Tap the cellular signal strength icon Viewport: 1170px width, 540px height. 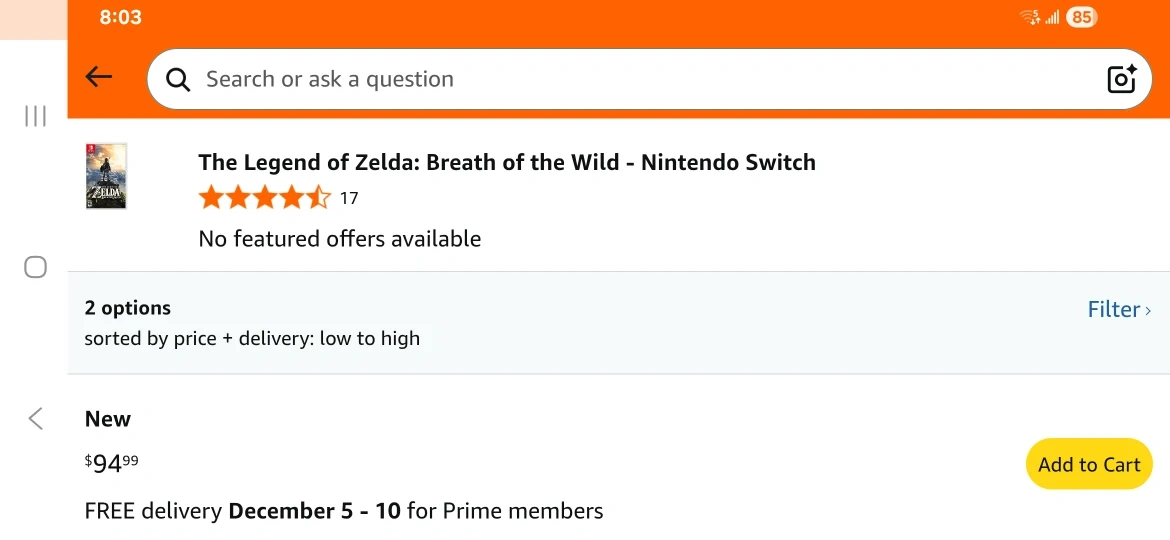pos(1052,17)
